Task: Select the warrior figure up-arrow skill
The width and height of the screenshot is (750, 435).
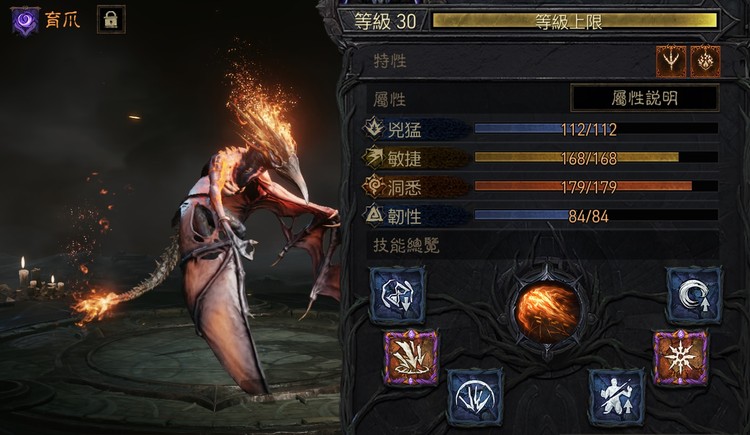Action: 616,397
